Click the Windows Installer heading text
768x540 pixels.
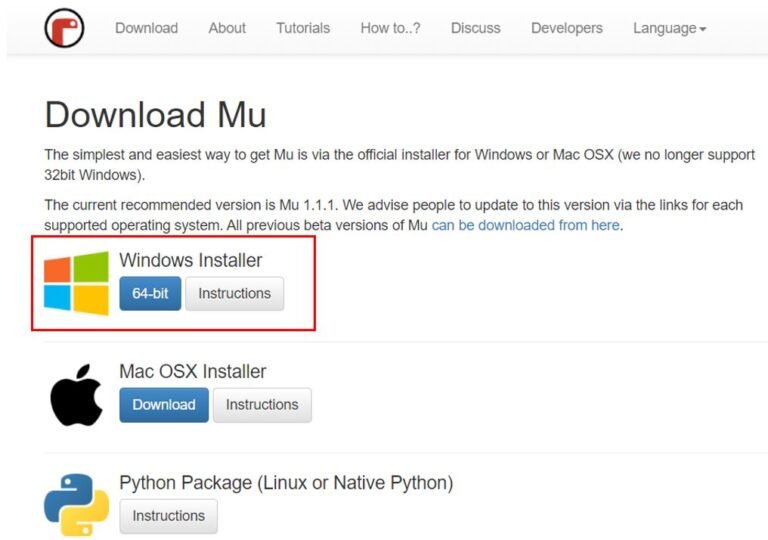[x=190, y=260]
